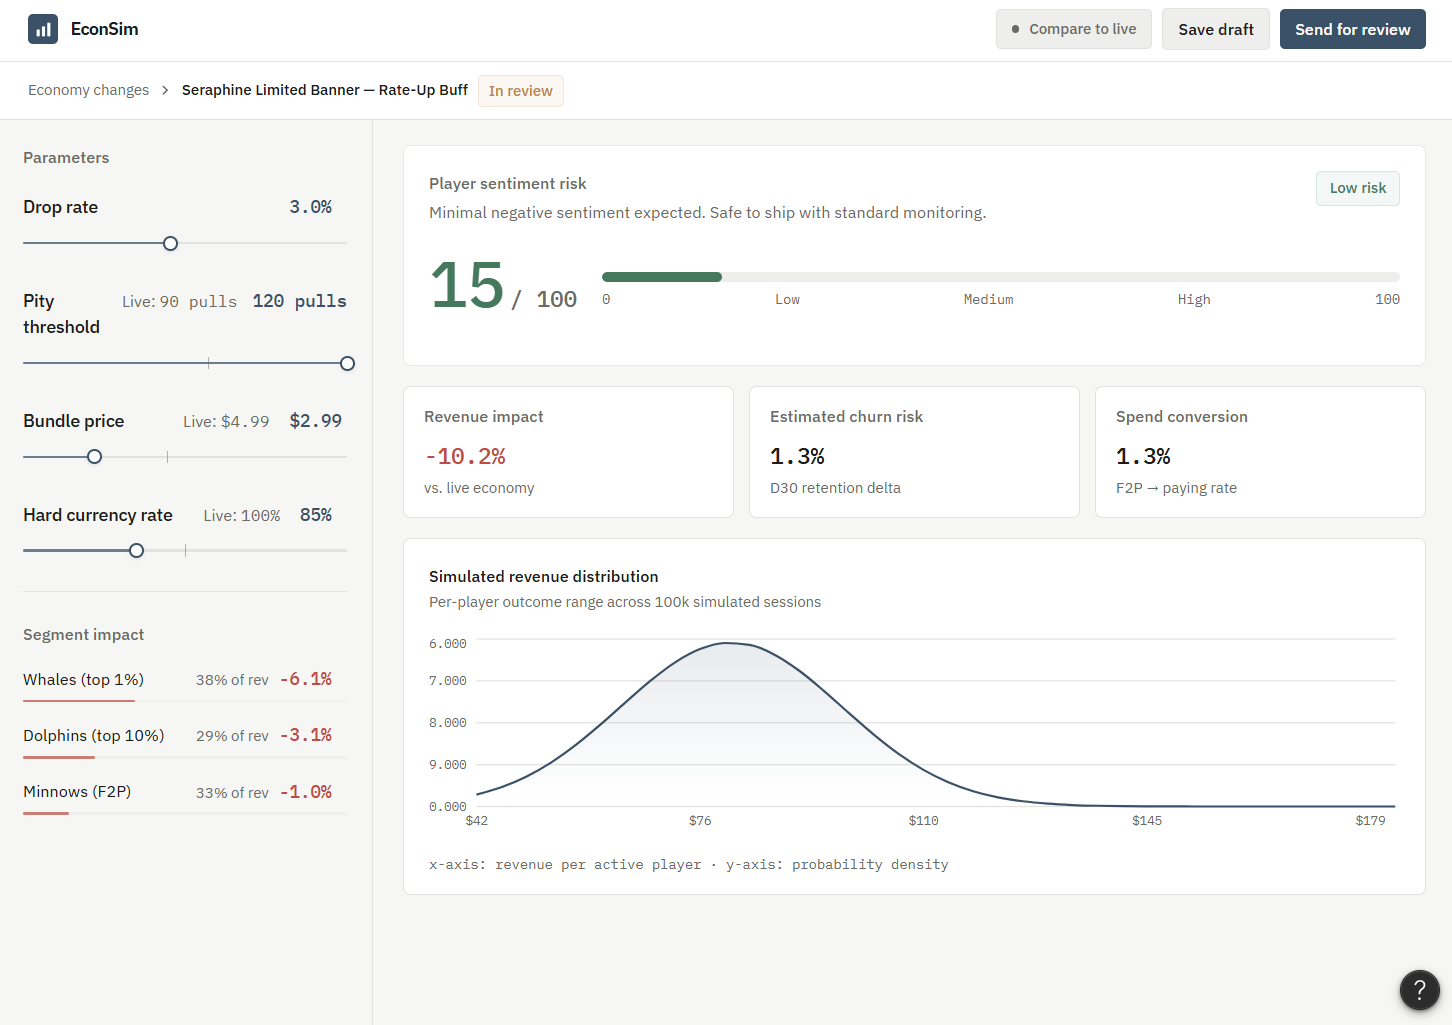Screen dimensions: 1452x1025
Task: Click the sentiment risk score 15
Action: [467, 286]
